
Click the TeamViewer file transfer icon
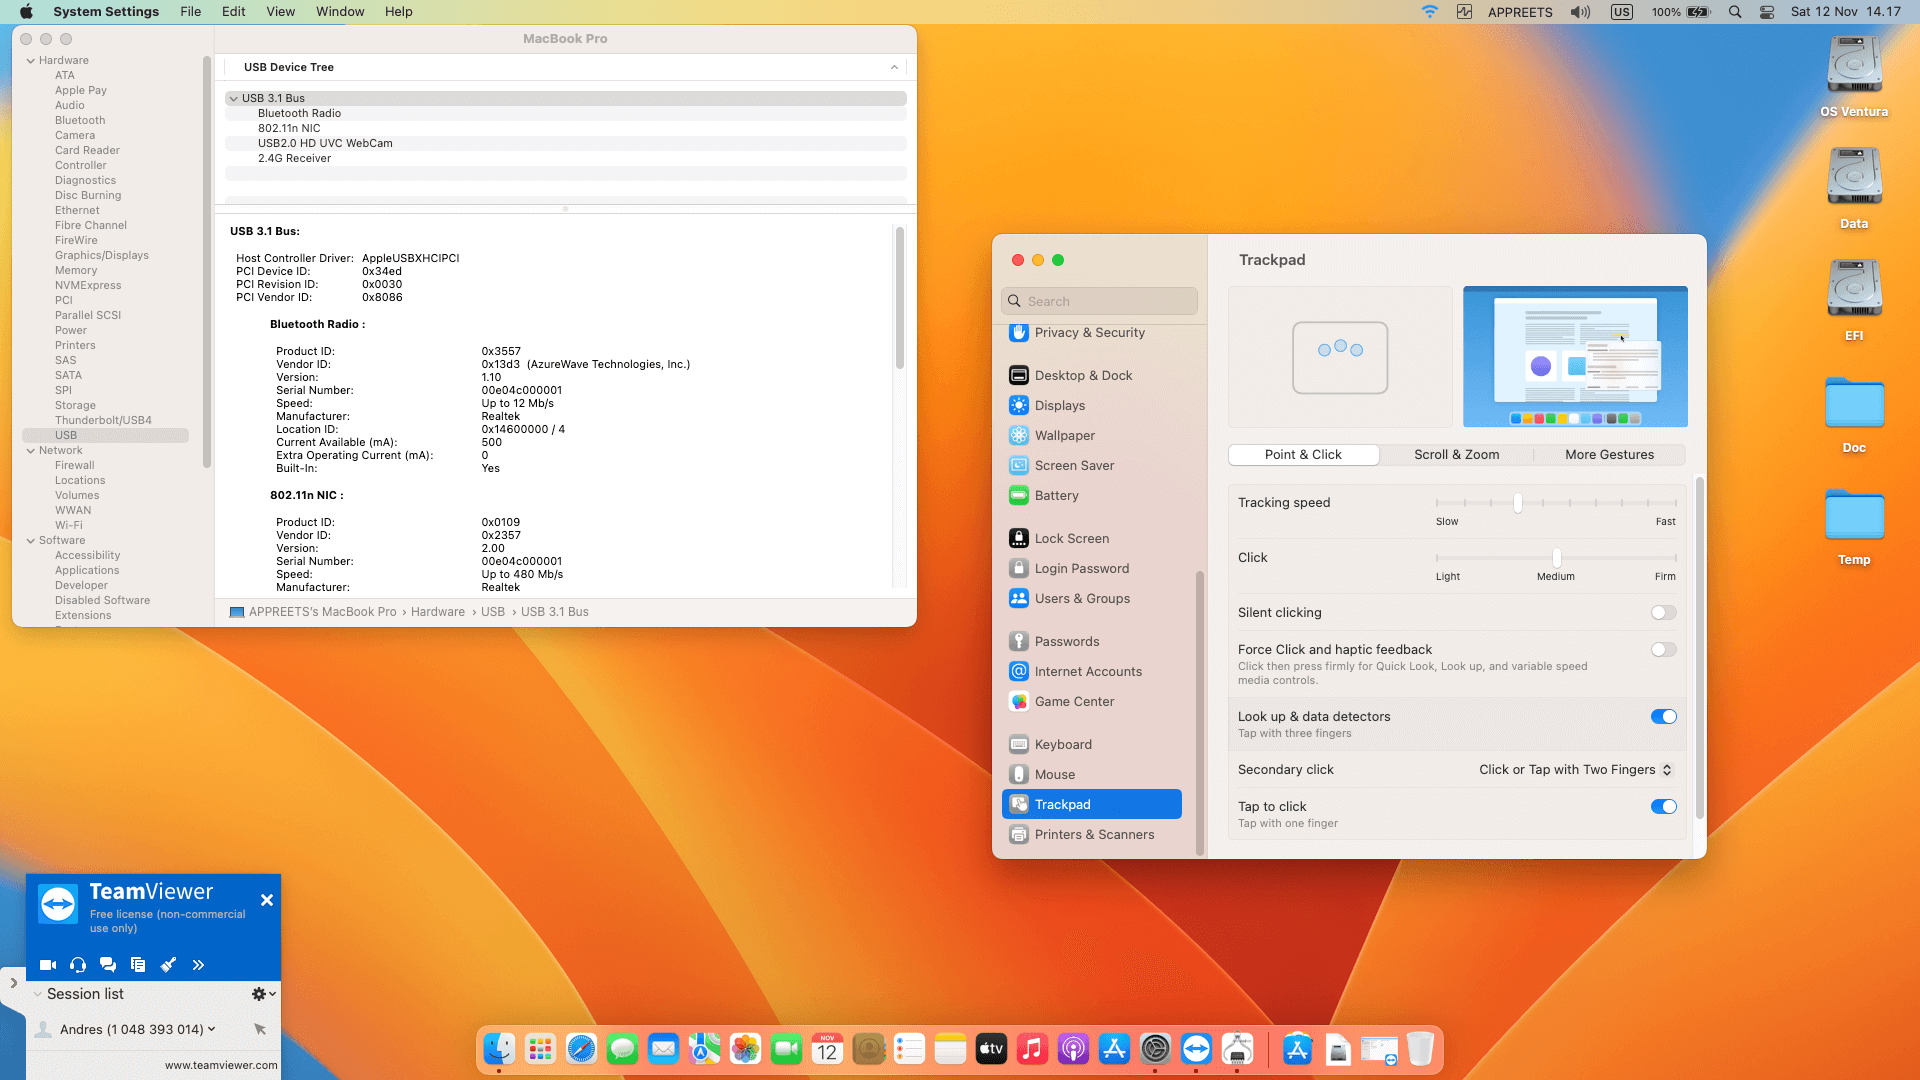pyautogui.click(x=138, y=965)
